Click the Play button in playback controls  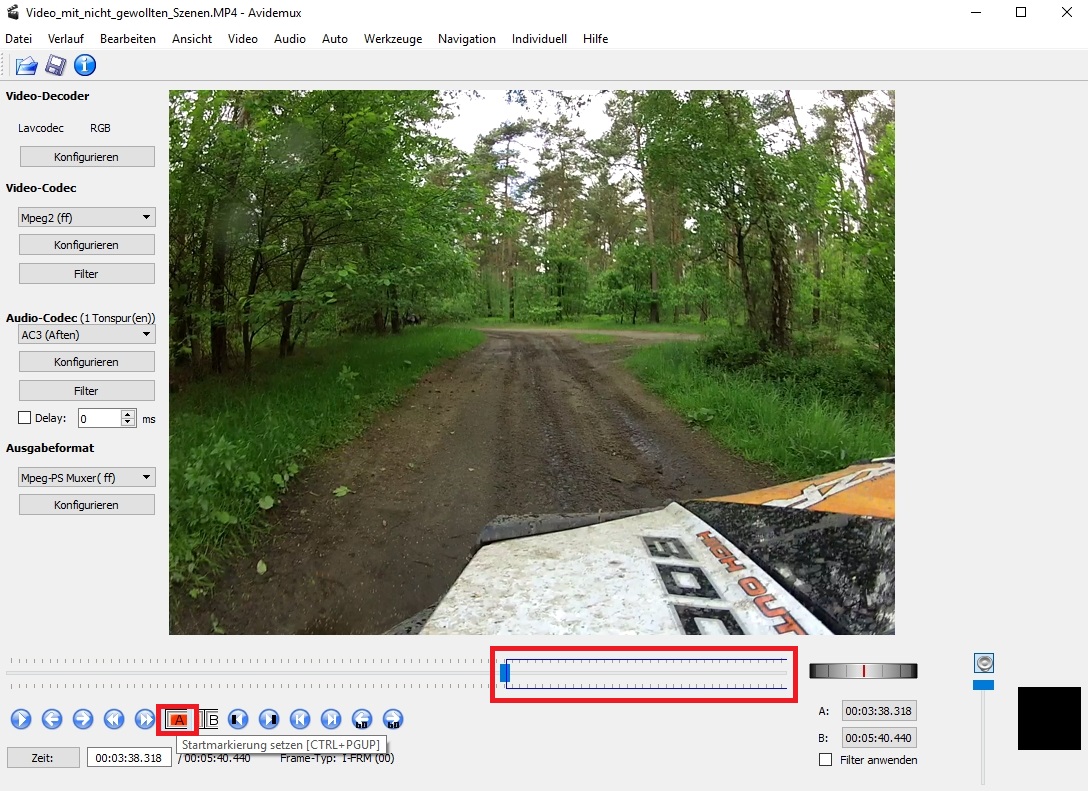21,719
